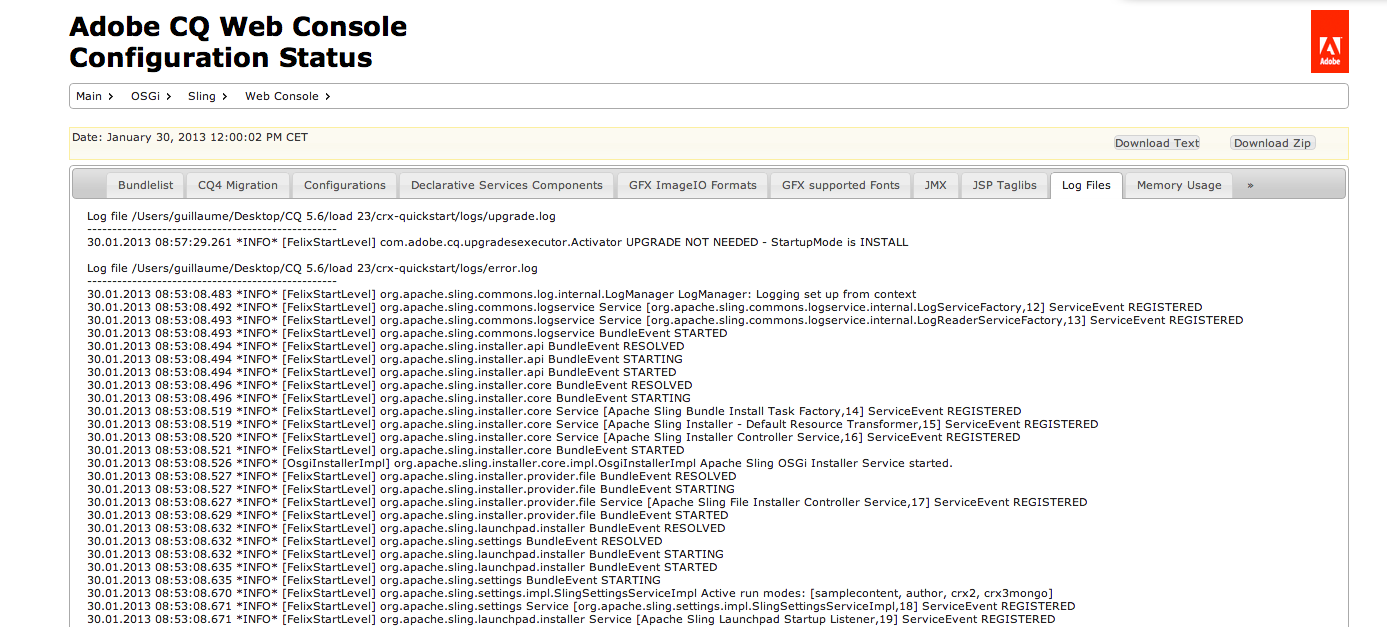Click the 'Bundle Install Task Factory,14' line

coord(554,411)
